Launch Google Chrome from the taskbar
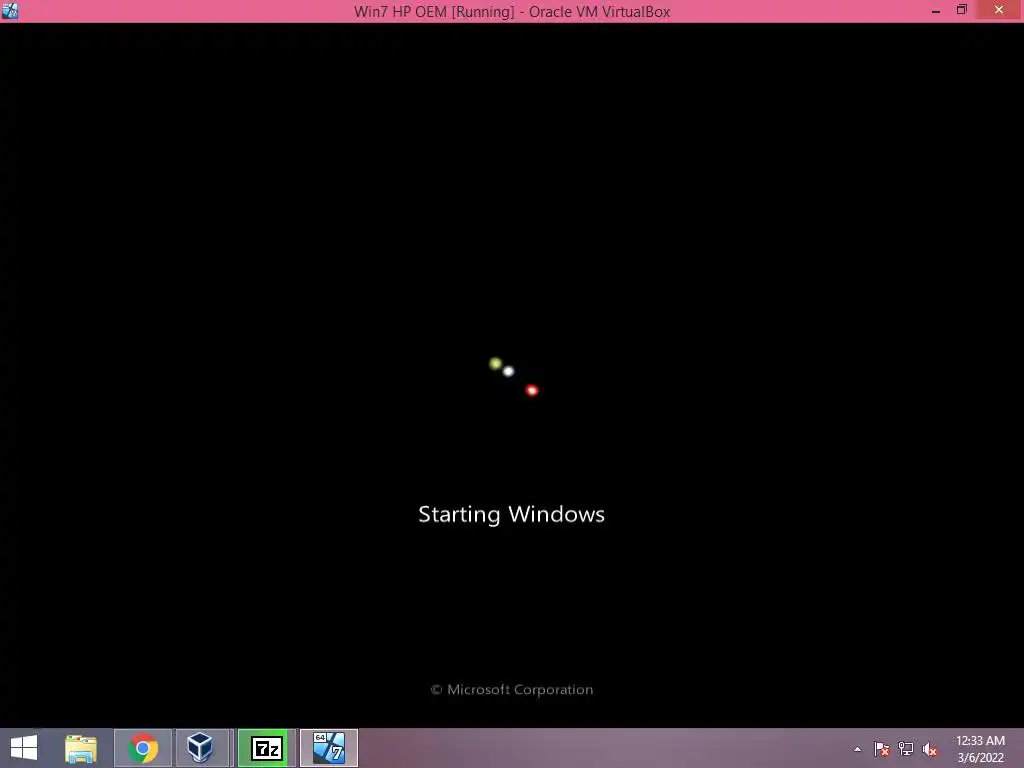 [x=143, y=748]
